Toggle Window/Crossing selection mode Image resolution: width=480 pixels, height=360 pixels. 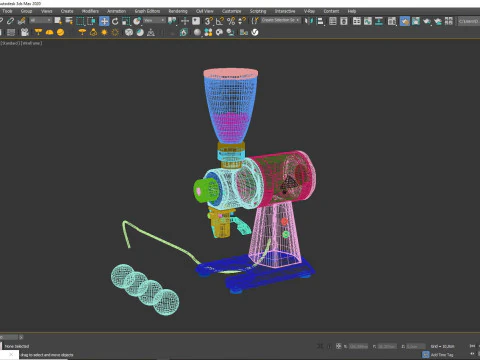(91, 21)
